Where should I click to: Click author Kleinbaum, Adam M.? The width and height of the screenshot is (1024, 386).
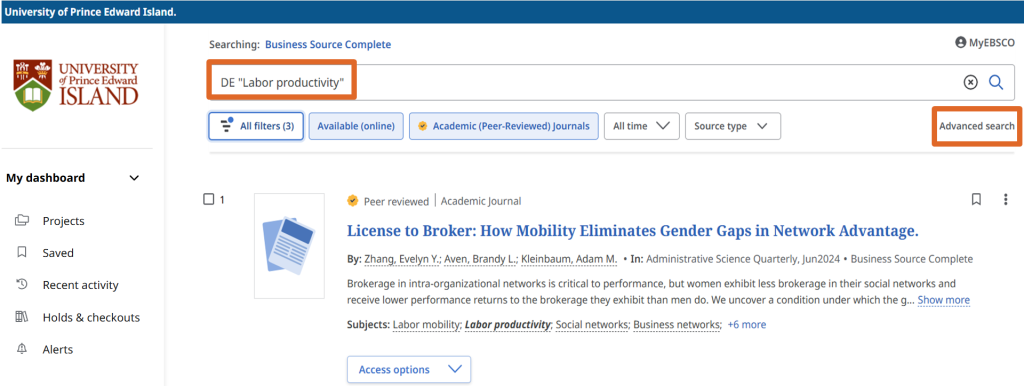(568, 259)
